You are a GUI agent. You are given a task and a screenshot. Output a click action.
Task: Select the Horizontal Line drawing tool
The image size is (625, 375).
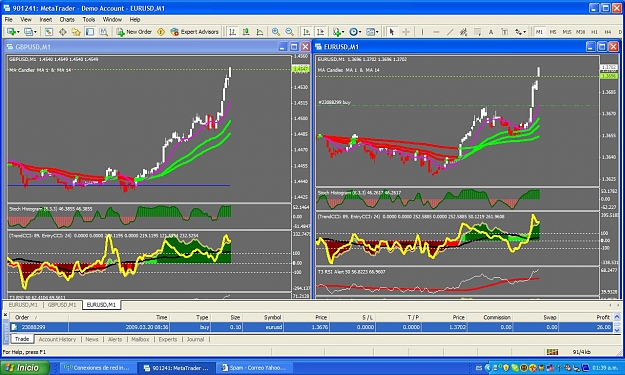point(436,32)
